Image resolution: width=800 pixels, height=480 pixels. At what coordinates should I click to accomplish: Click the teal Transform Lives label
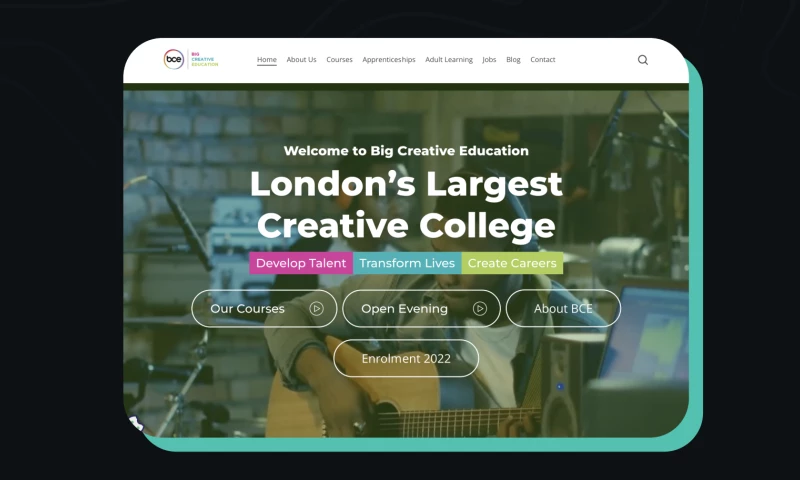click(x=407, y=263)
